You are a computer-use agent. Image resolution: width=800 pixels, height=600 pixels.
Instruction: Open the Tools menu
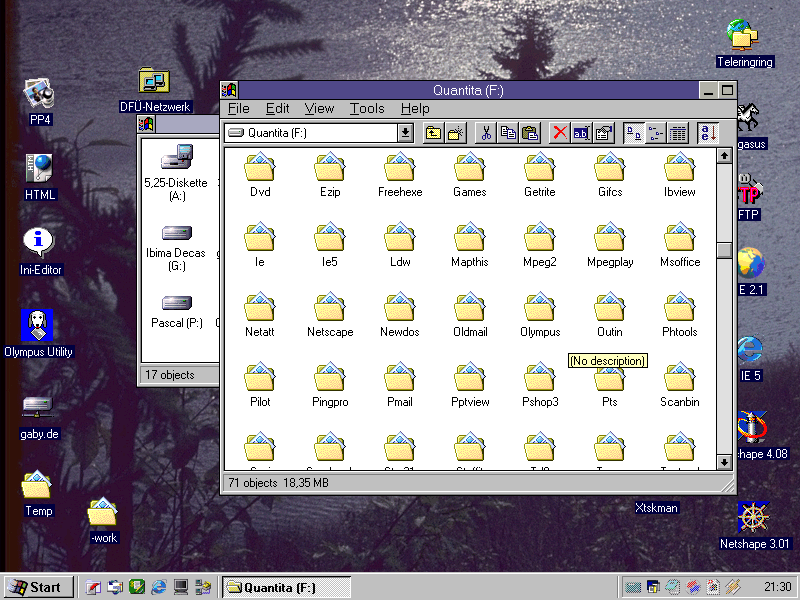pyautogui.click(x=367, y=109)
